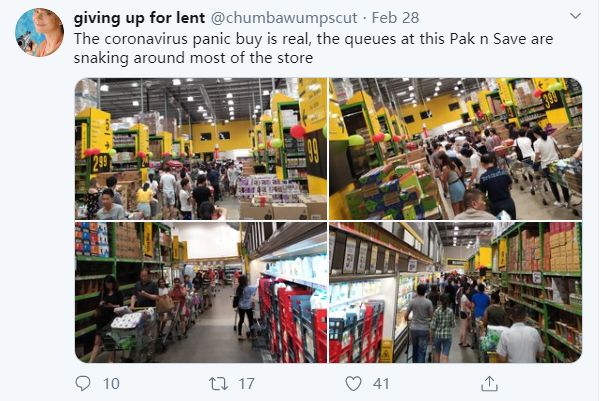Click the 399 price sign in second photo

[552, 100]
